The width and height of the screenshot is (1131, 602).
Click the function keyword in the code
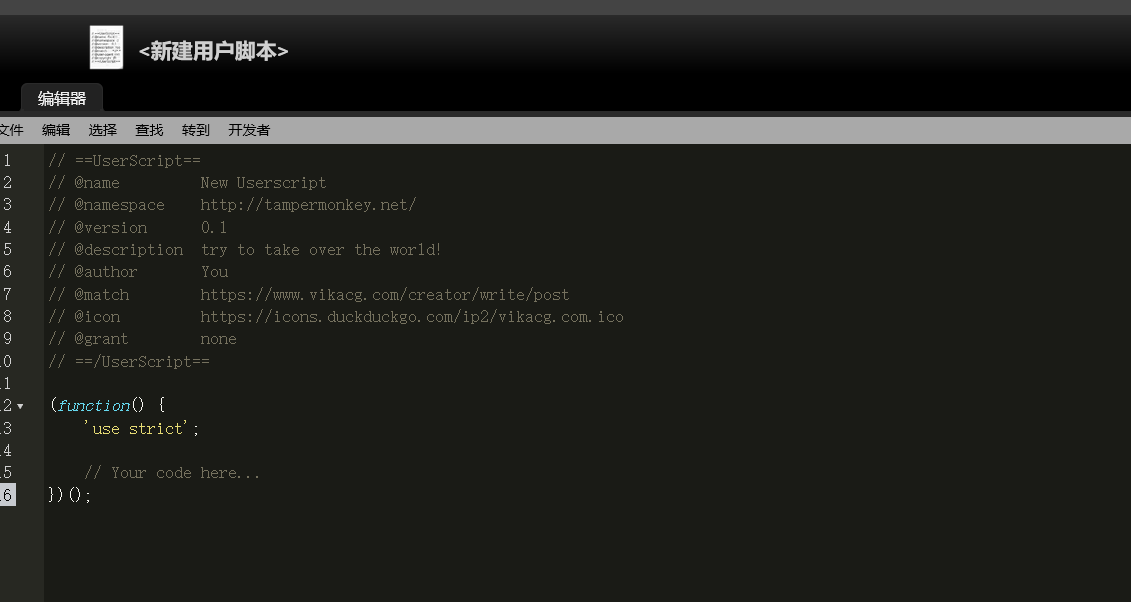(94, 406)
